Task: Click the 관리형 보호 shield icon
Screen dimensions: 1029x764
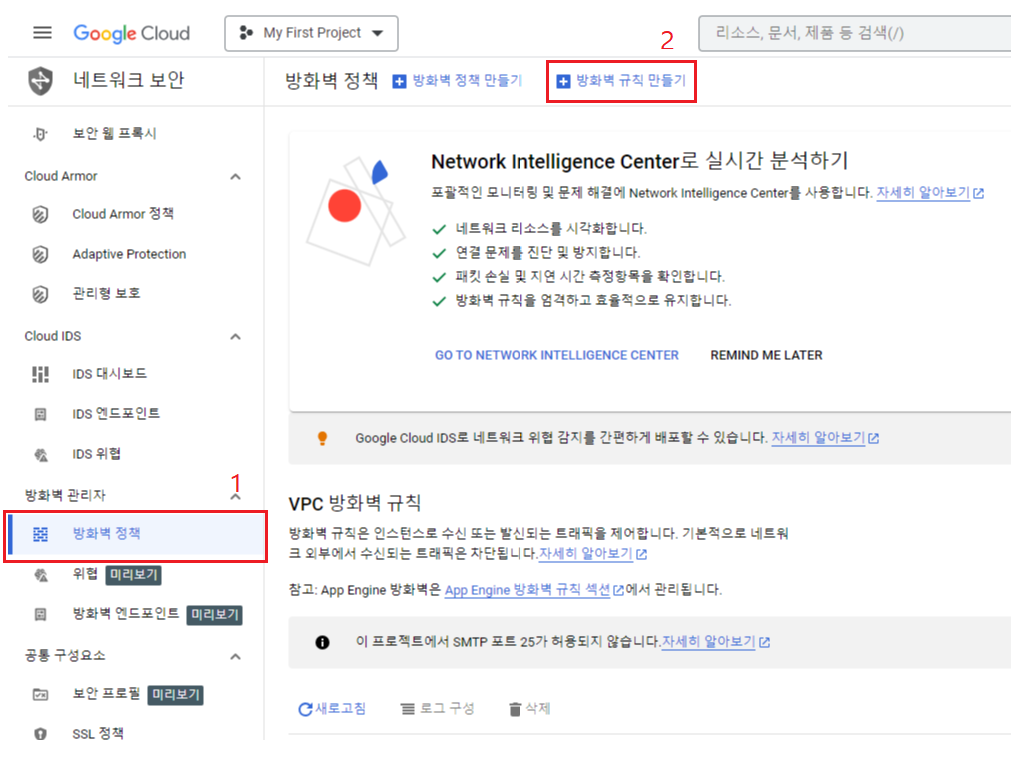Action: tap(40, 294)
